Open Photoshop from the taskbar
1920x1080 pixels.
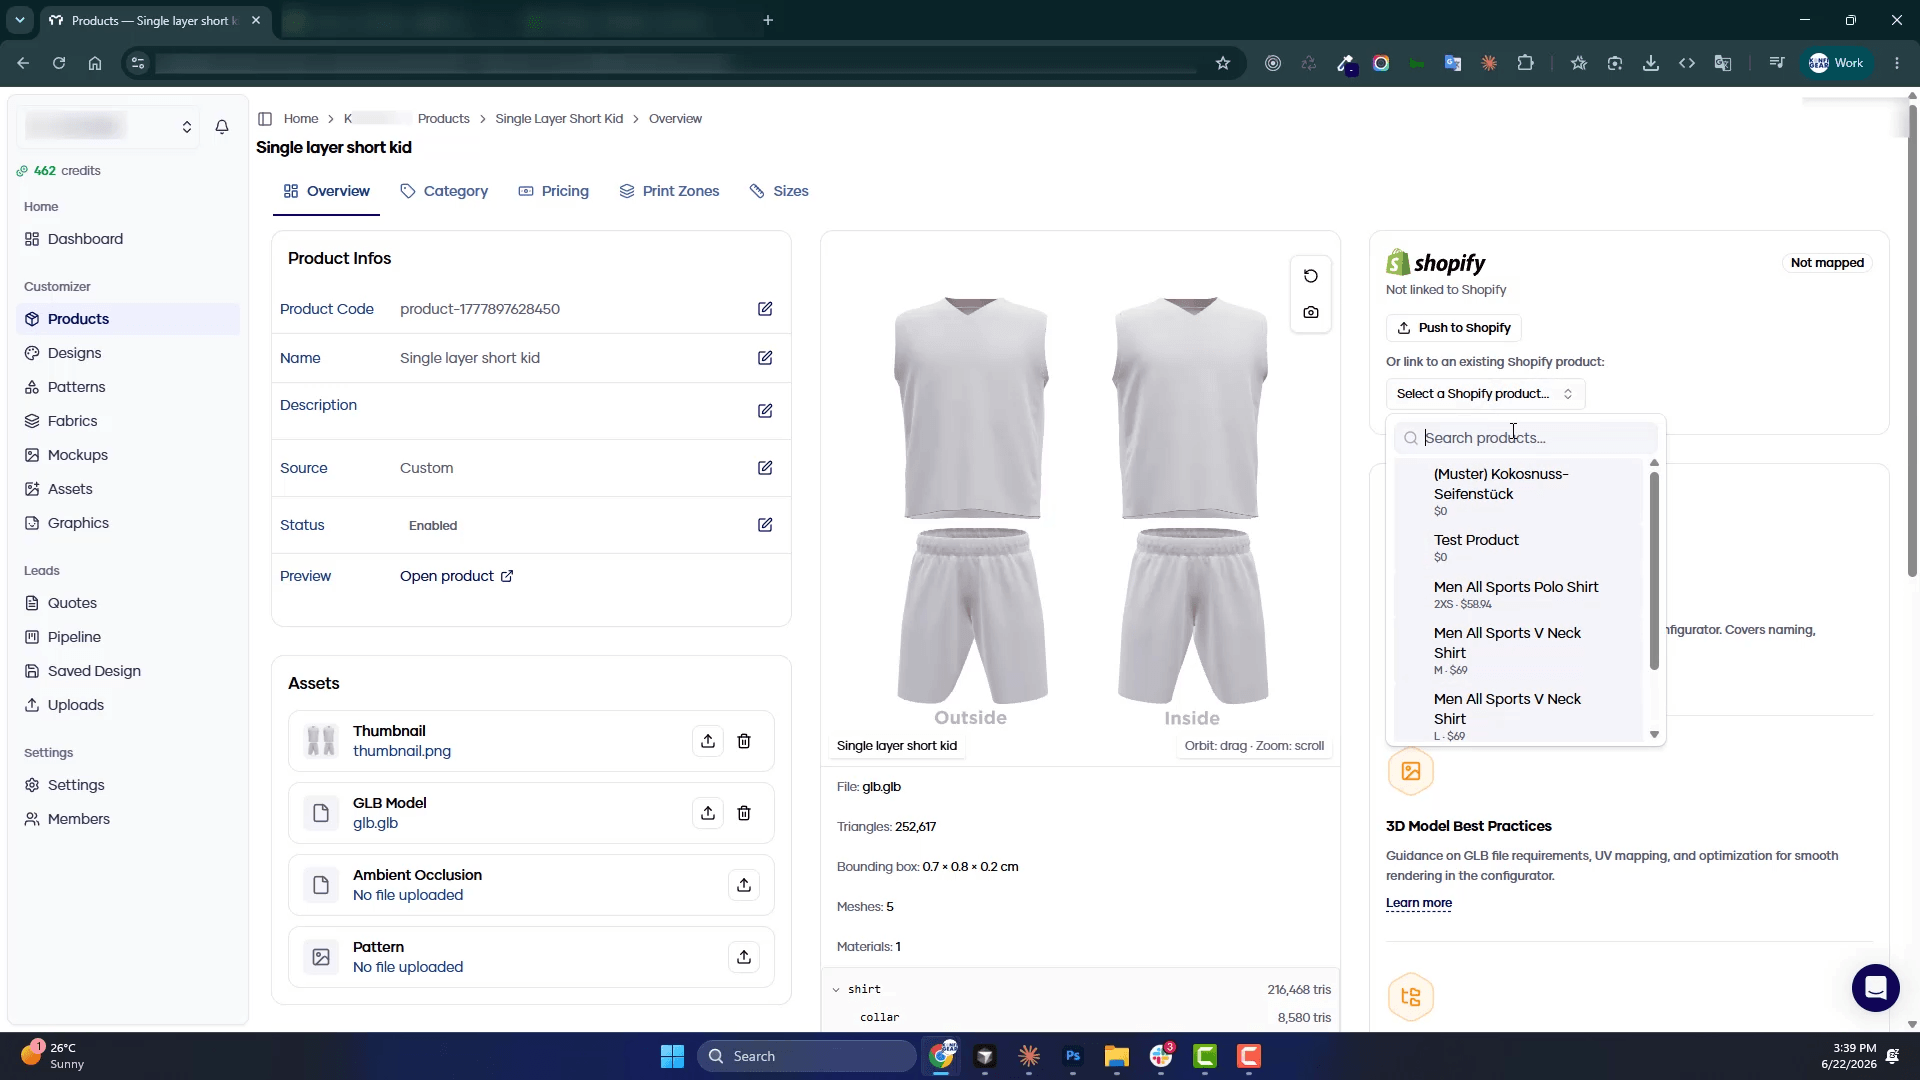tap(1073, 1056)
